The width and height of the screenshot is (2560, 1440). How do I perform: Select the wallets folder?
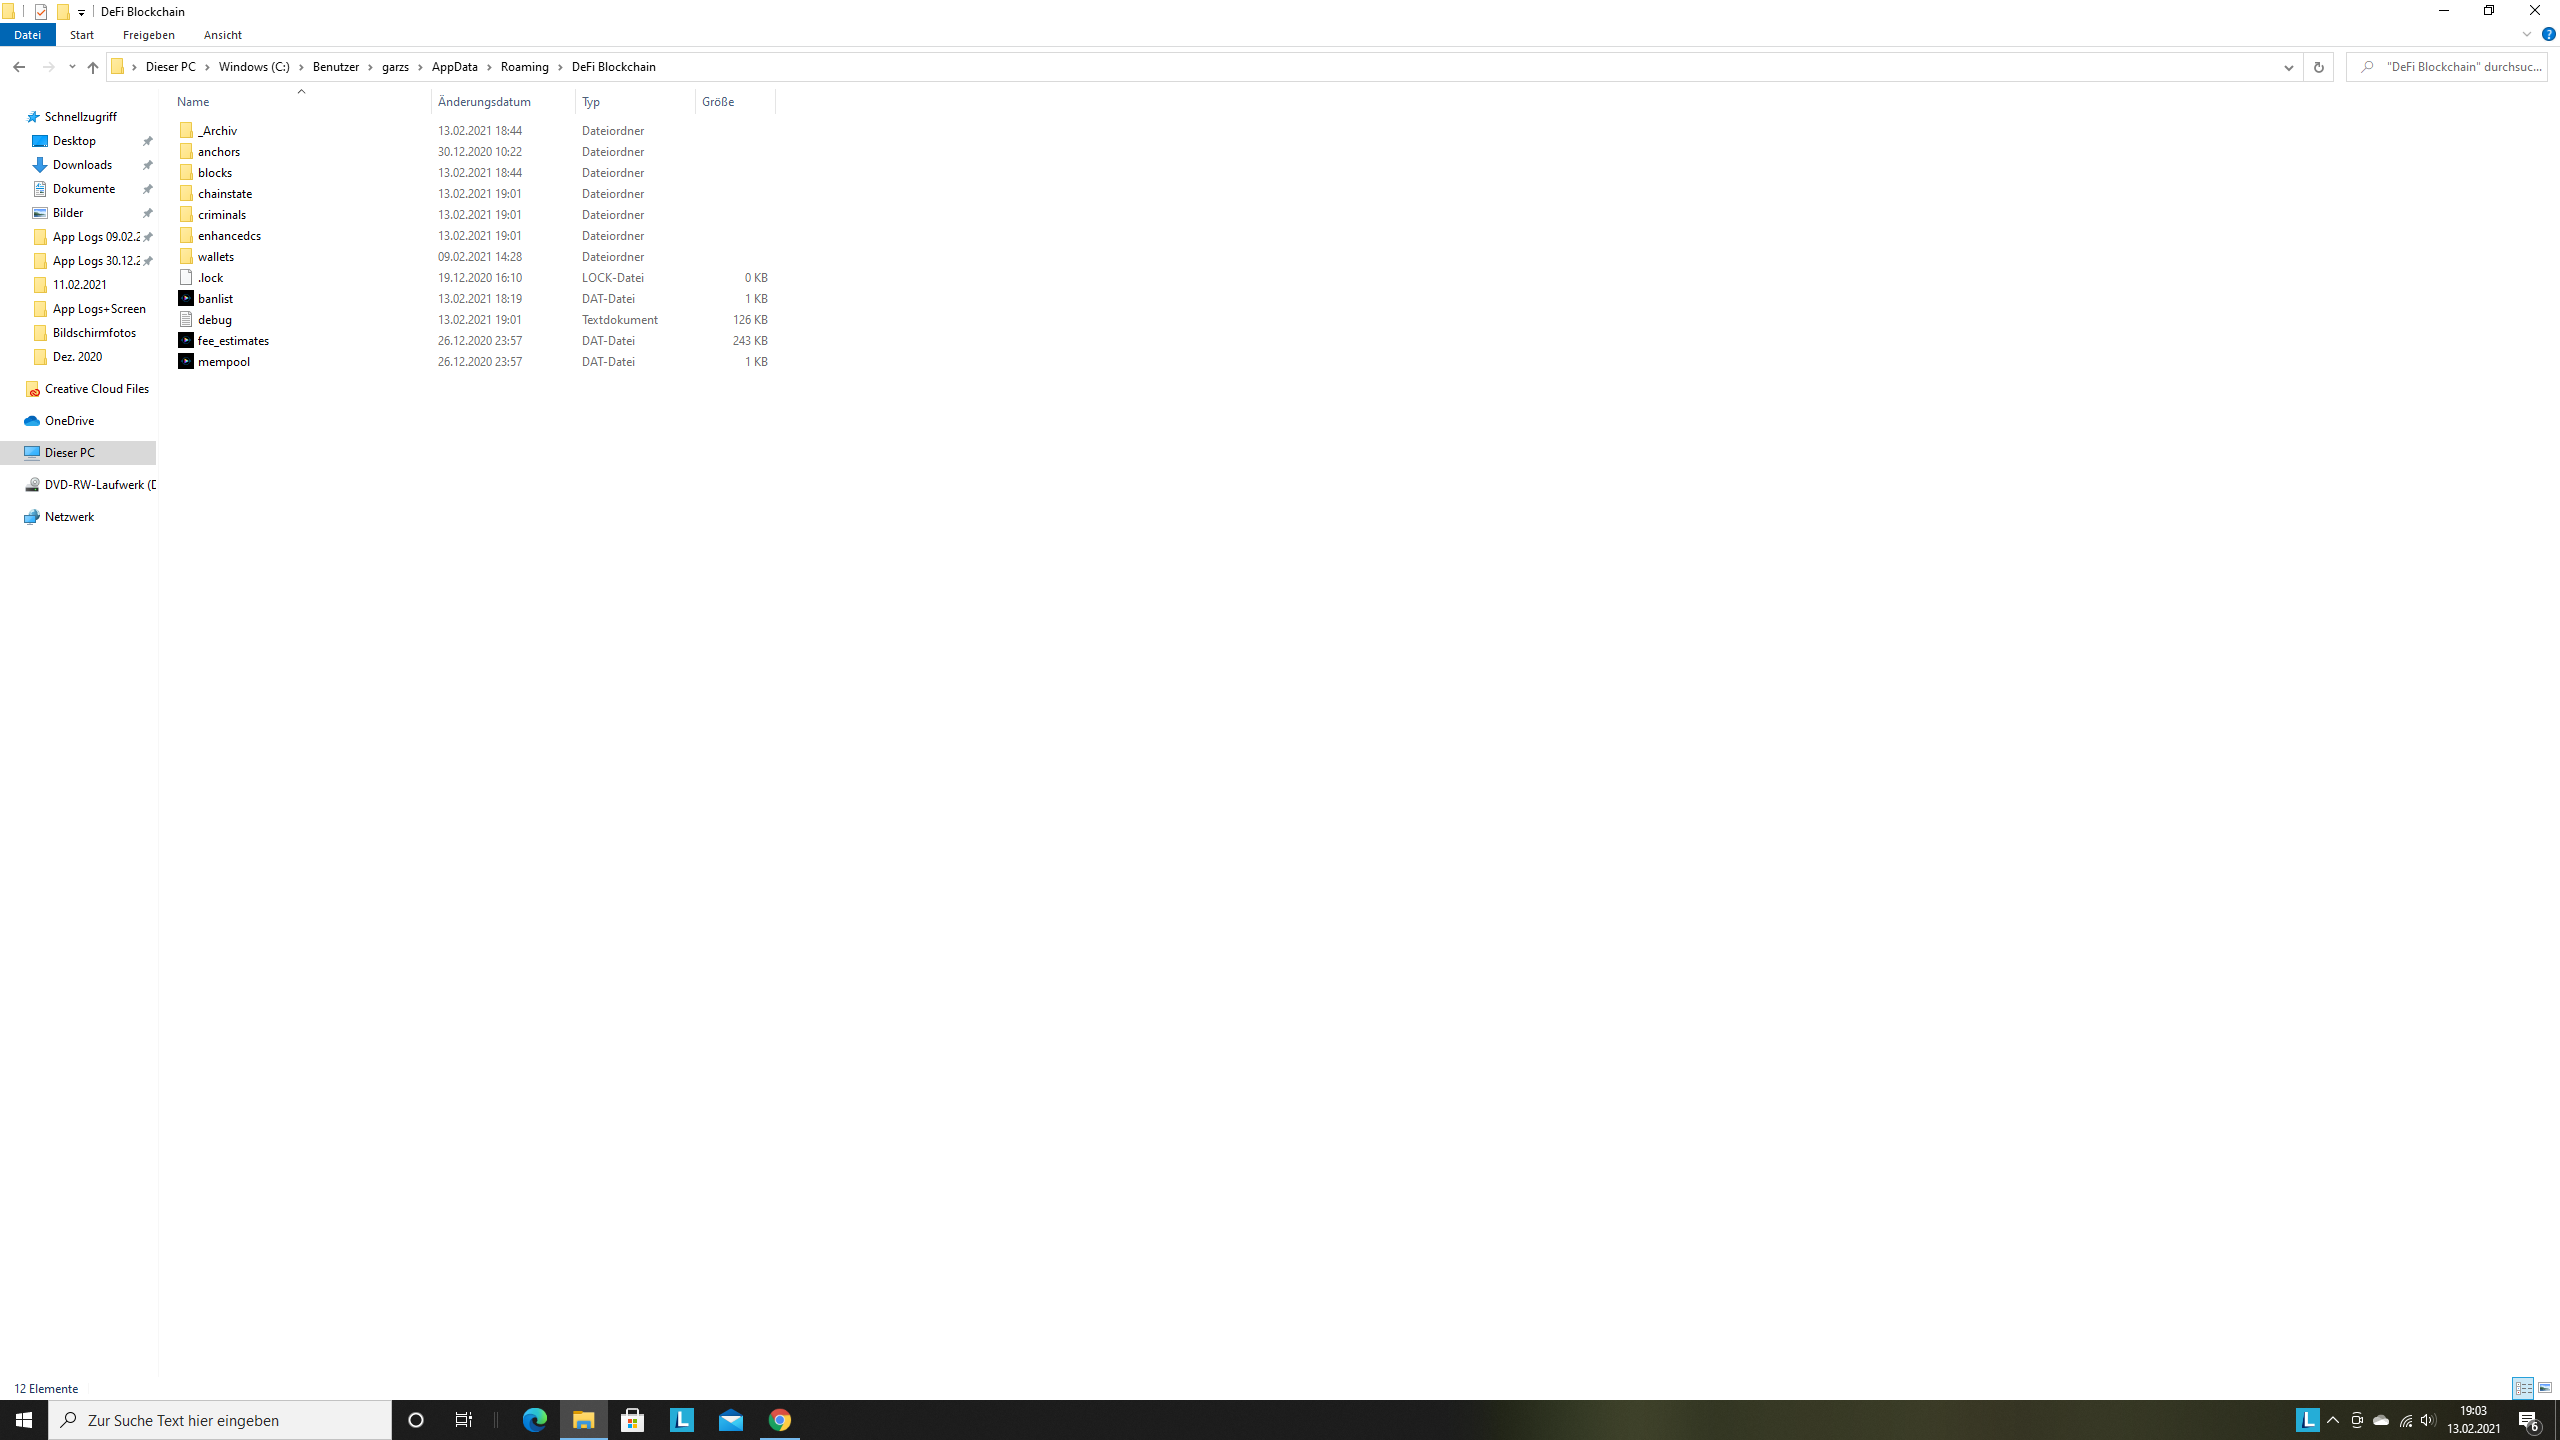(215, 256)
